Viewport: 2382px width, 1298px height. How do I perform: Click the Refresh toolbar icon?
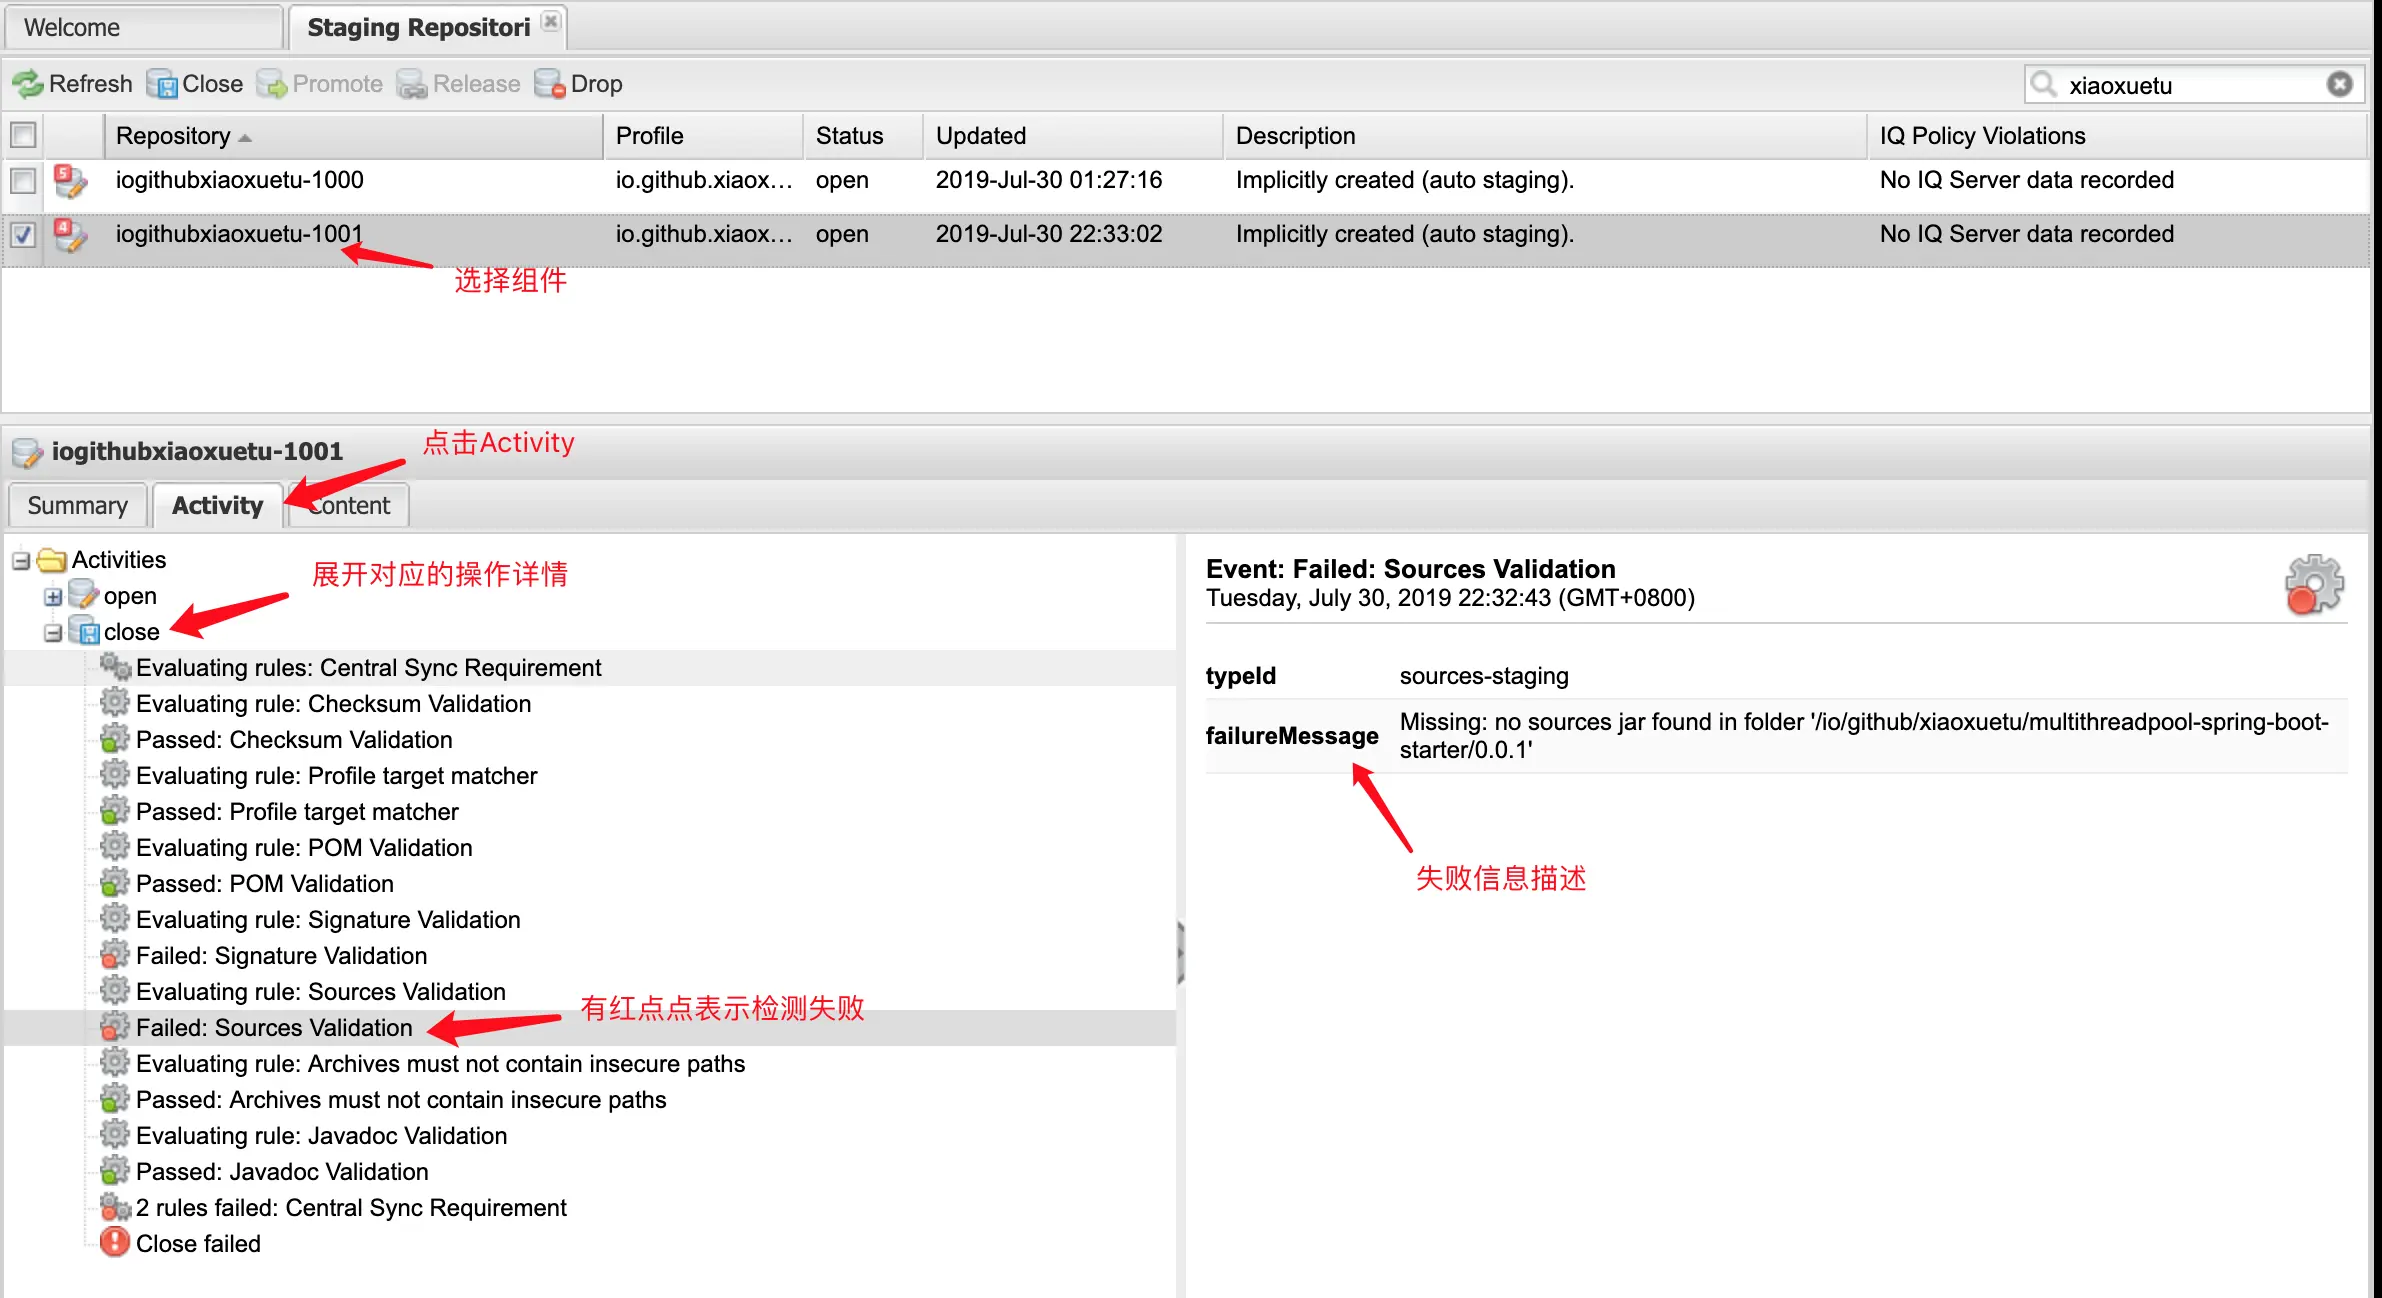28,84
